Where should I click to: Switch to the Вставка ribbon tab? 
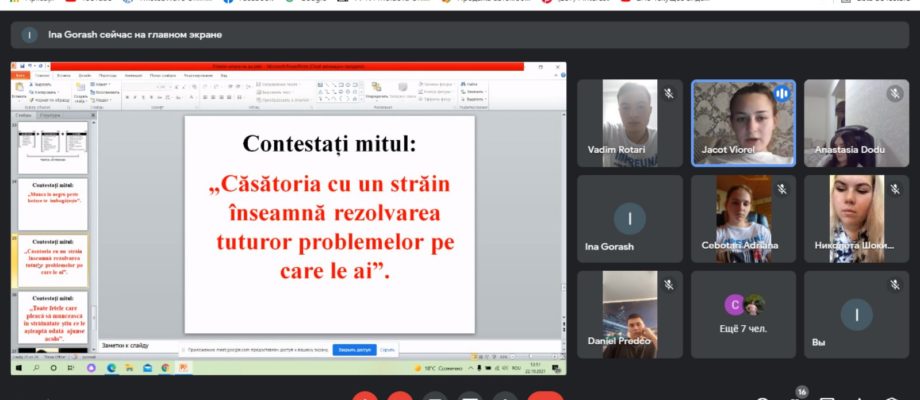tap(64, 76)
